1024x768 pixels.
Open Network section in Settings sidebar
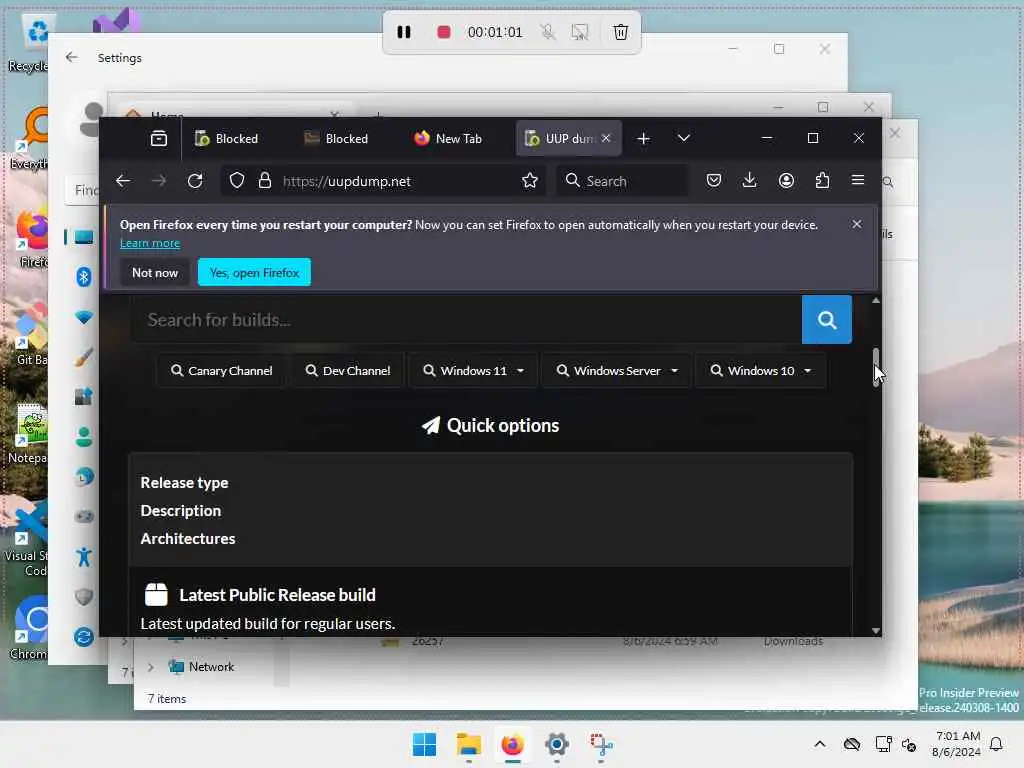point(84,317)
